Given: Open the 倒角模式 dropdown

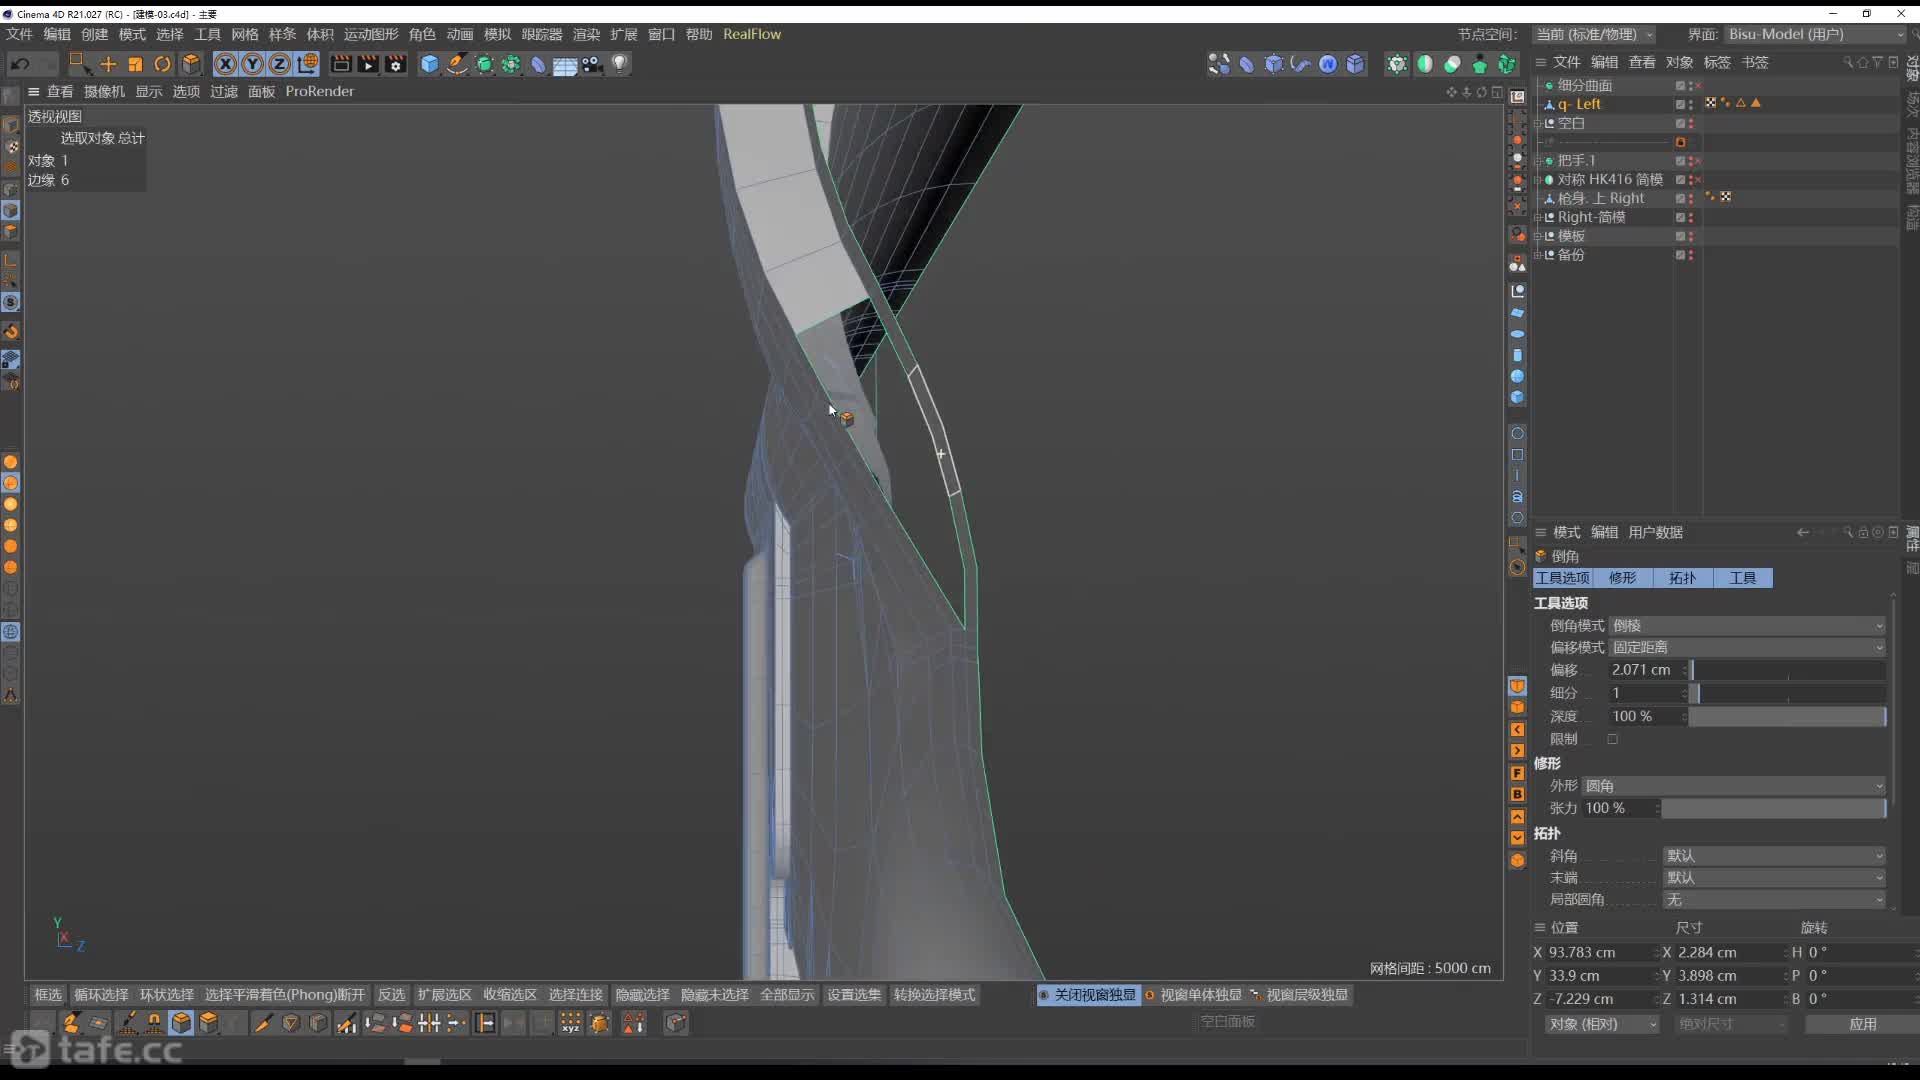Looking at the screenshot, I should click(1747, 625).
